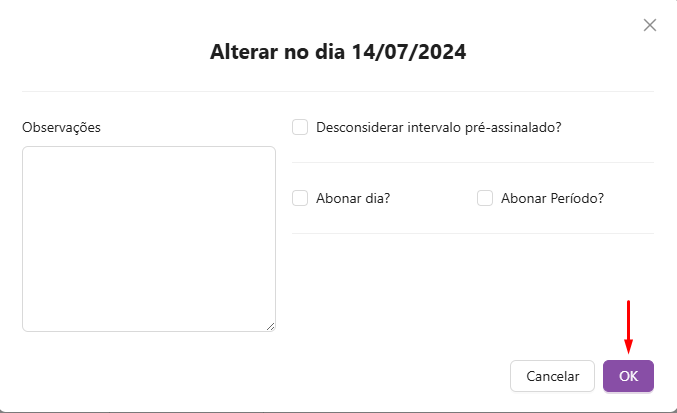Image resolution: width=677 pixels, height=413 pixels.
Task: Close the dialog with the X icon
Action: 650,25
